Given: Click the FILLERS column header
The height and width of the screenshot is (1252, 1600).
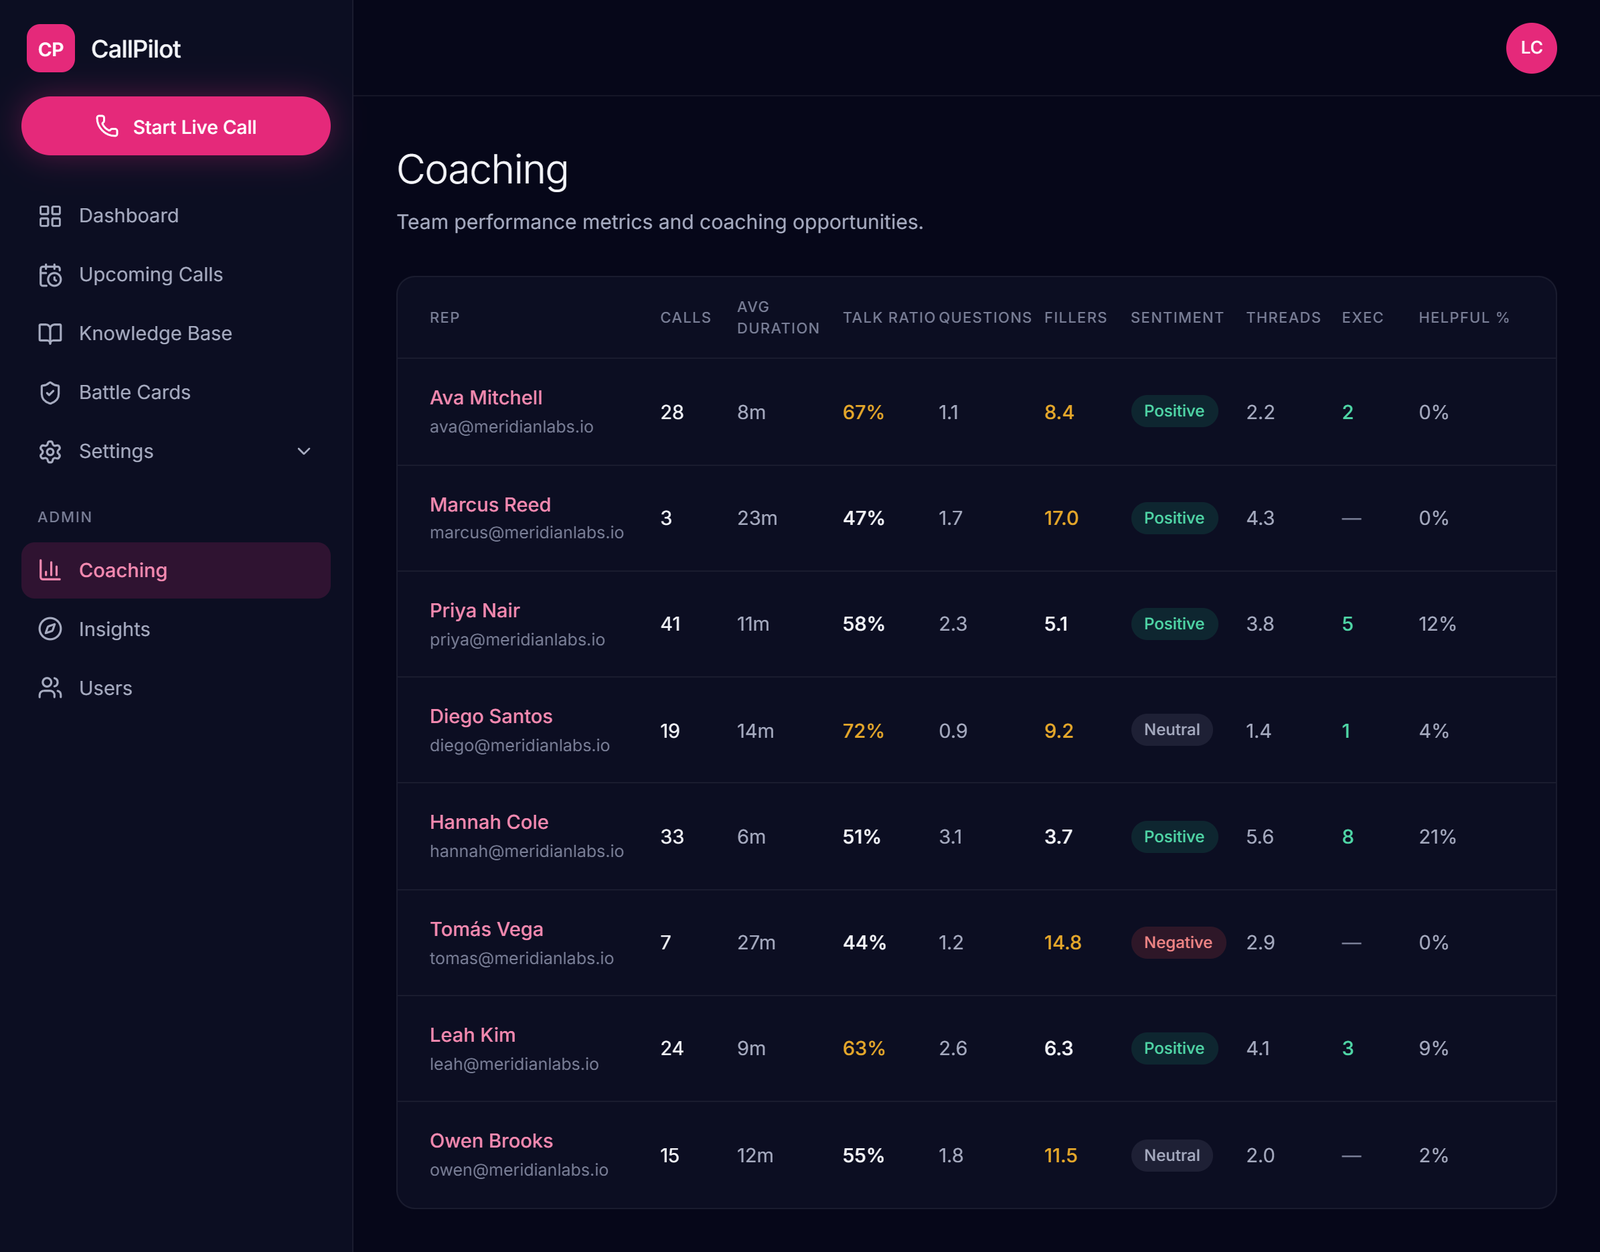Looking at the screenshot, I should pos(1076,318).
